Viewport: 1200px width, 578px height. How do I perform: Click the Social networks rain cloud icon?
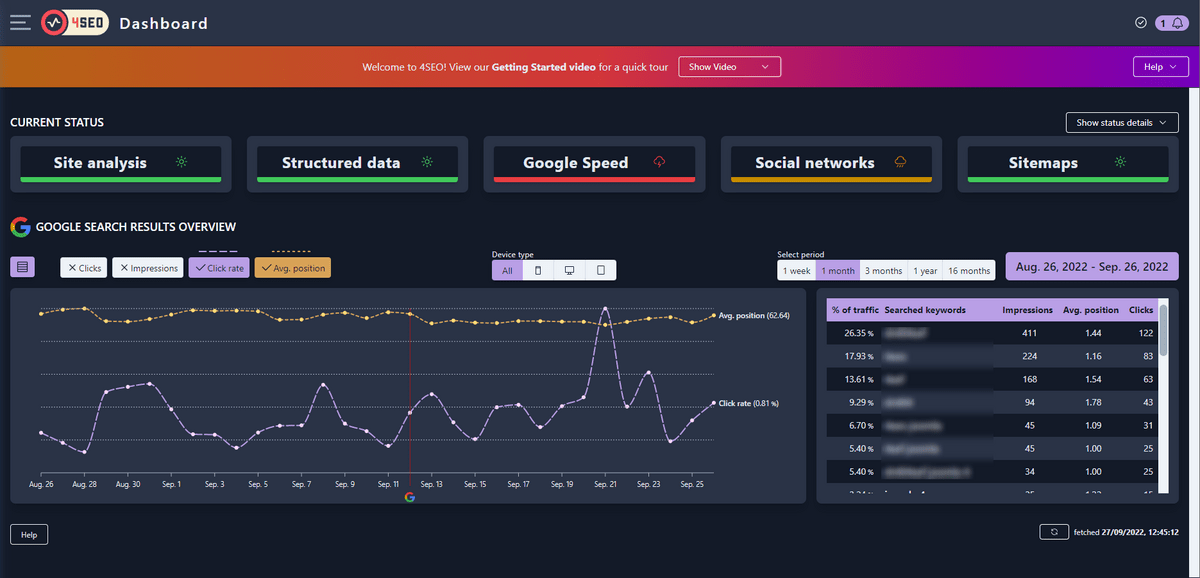tap(900, 162)
